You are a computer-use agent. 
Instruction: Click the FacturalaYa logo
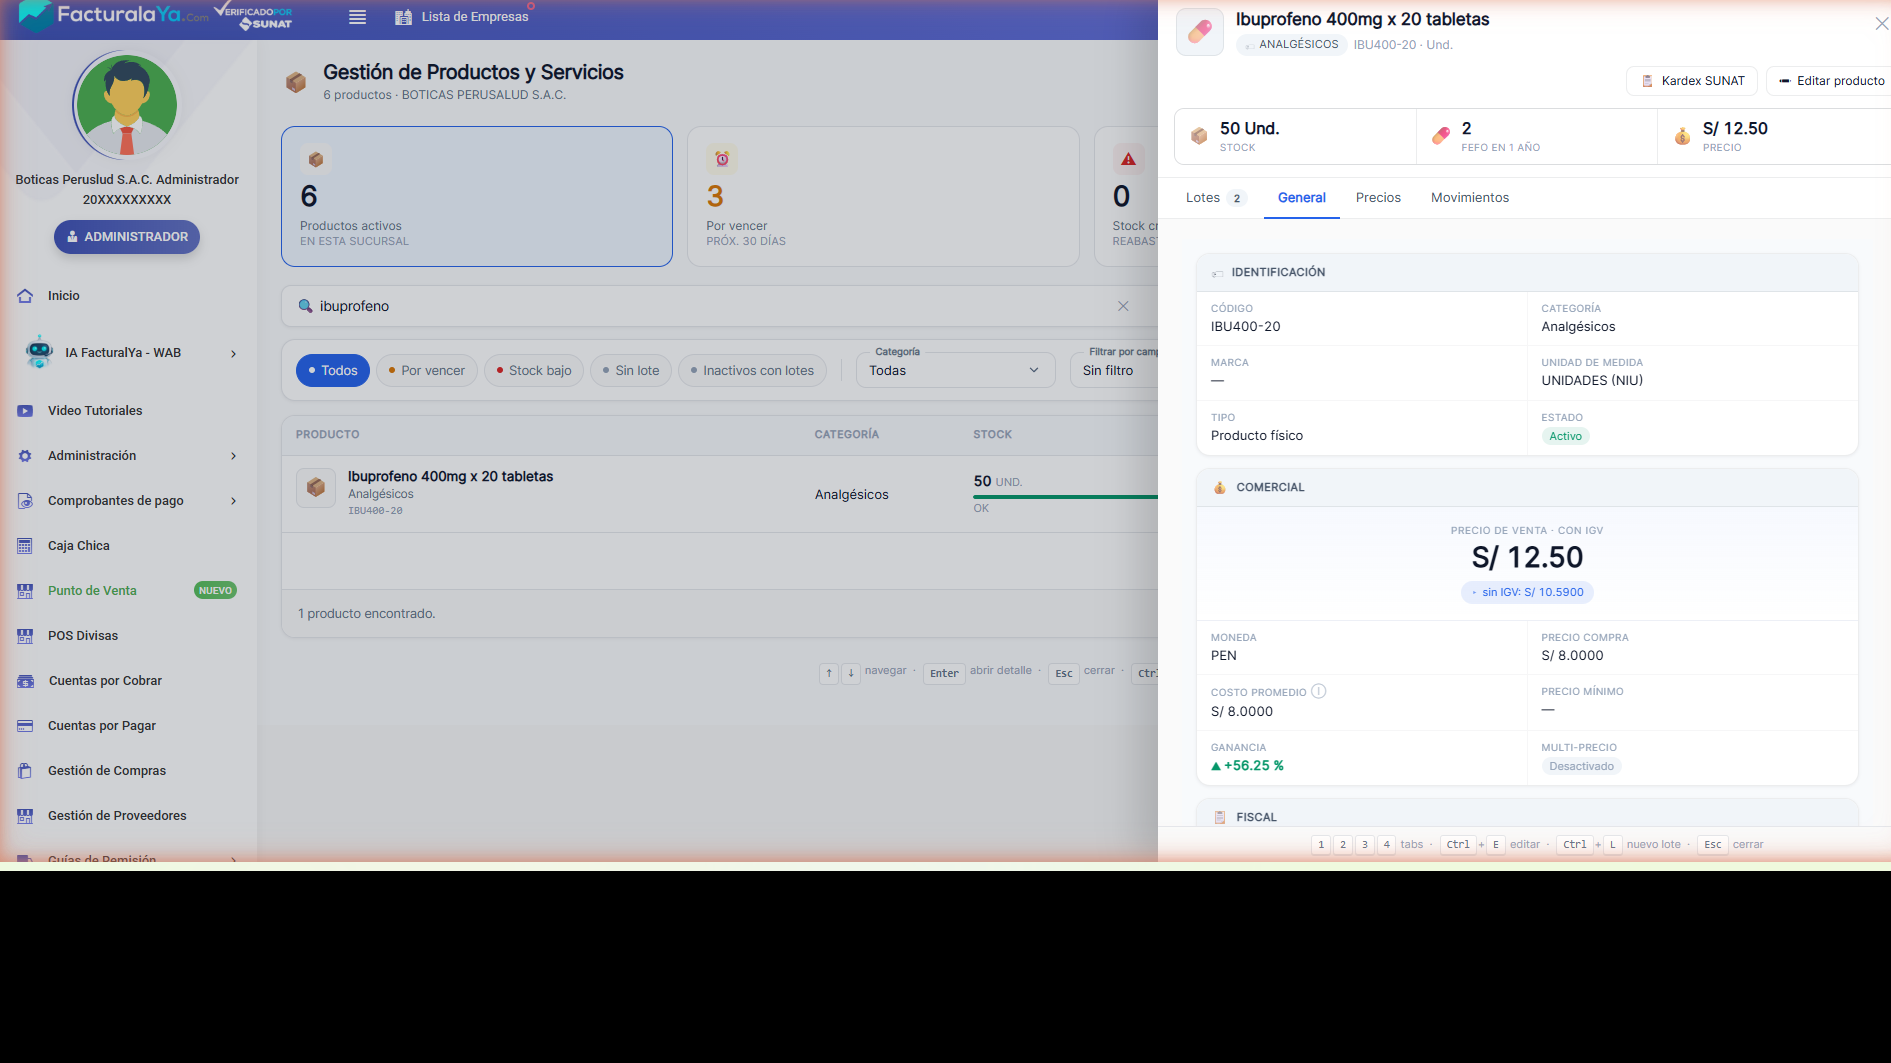click(114, 15)
